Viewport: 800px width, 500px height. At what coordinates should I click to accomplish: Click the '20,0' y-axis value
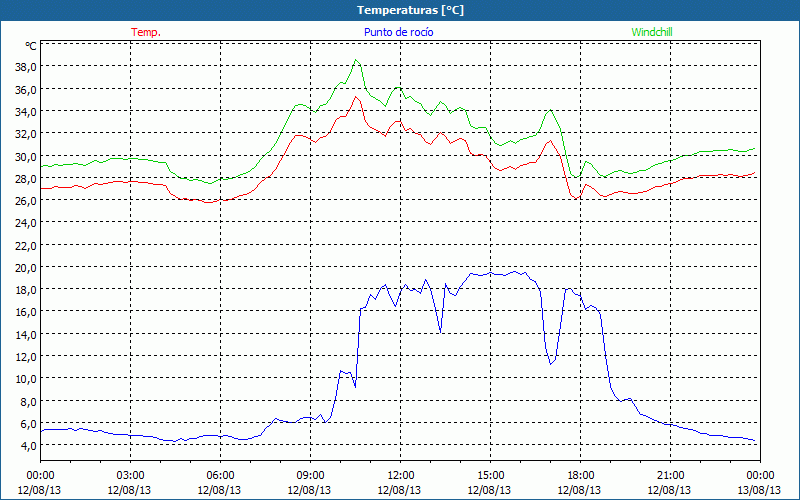pos(26,267)
